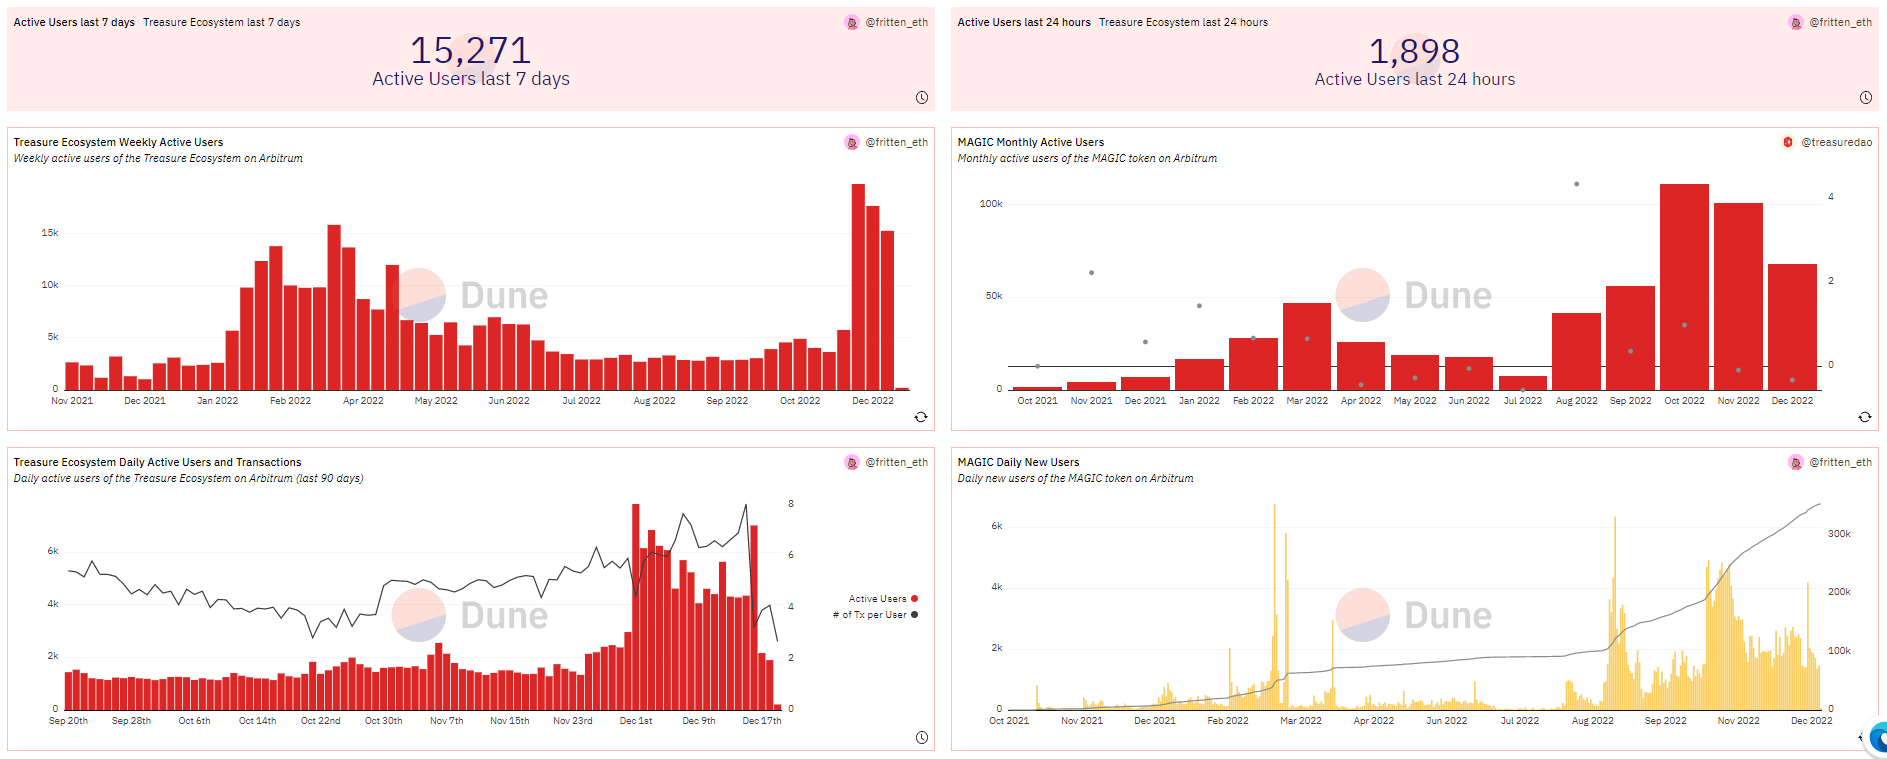Click 'Dec 1st' axis label in Daily Active Users chart
Image resolution: width=1887 pixels, height=759 pixels.
click(636, 721)
